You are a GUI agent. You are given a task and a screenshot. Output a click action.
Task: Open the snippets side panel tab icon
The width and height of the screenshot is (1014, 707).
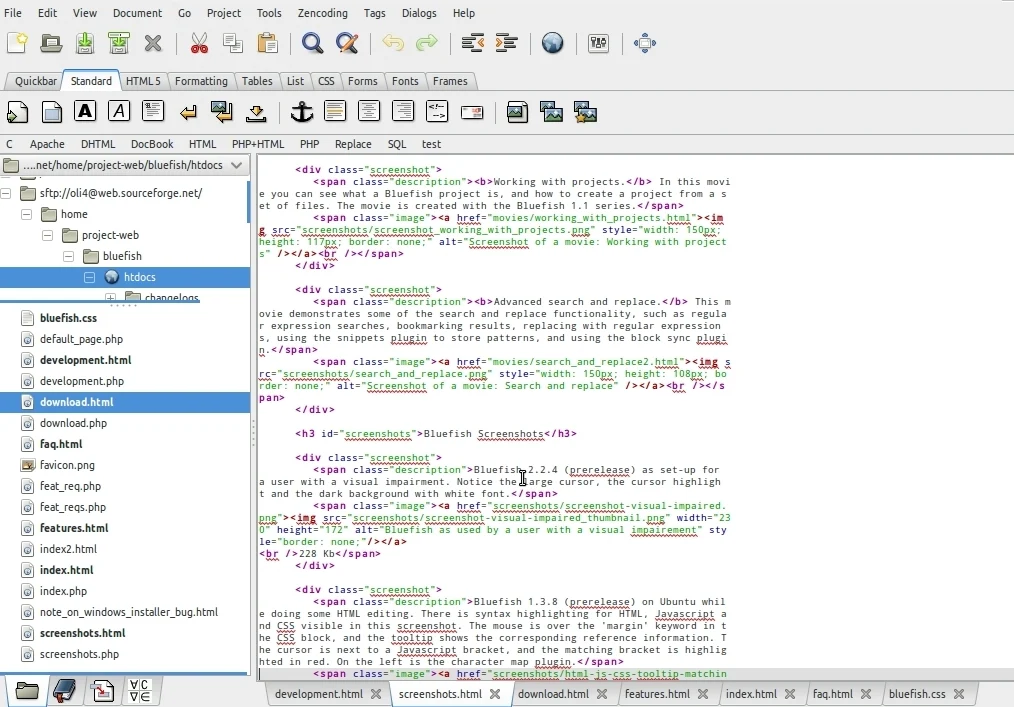[x=102, y=691]
